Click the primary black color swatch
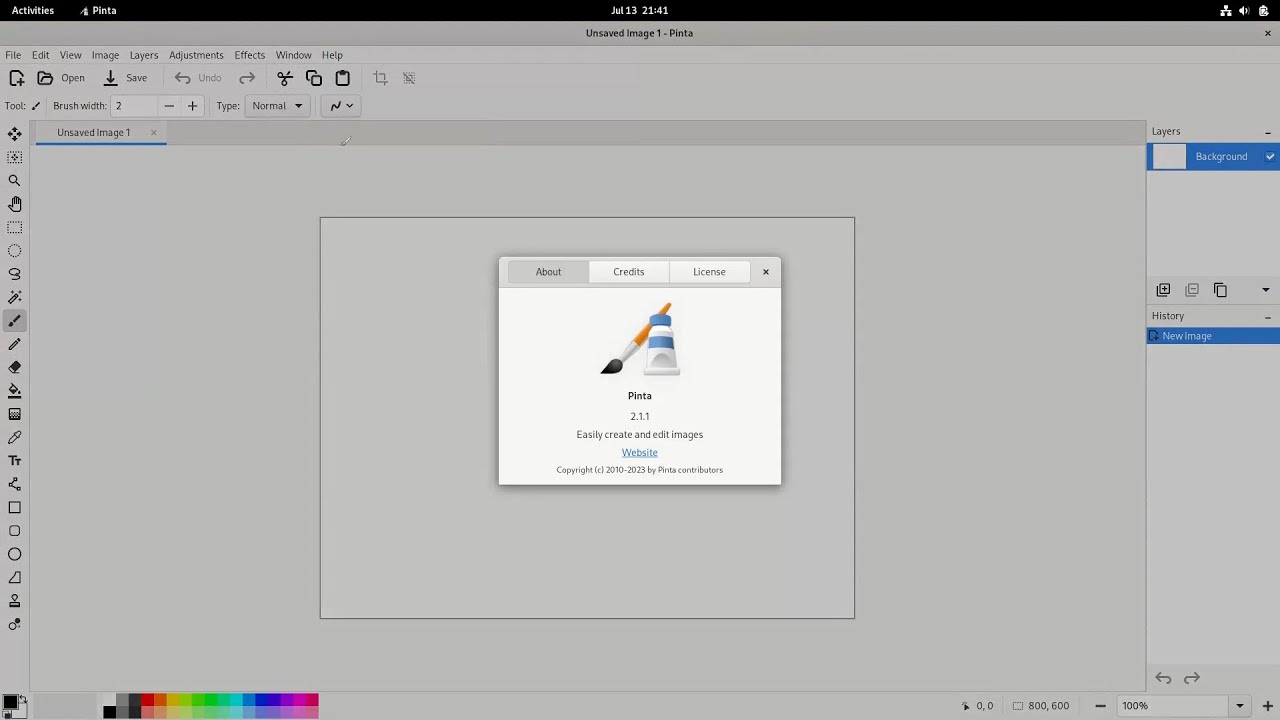The width and height of the screenshot is (1280, 720). [x=10, y=701]
